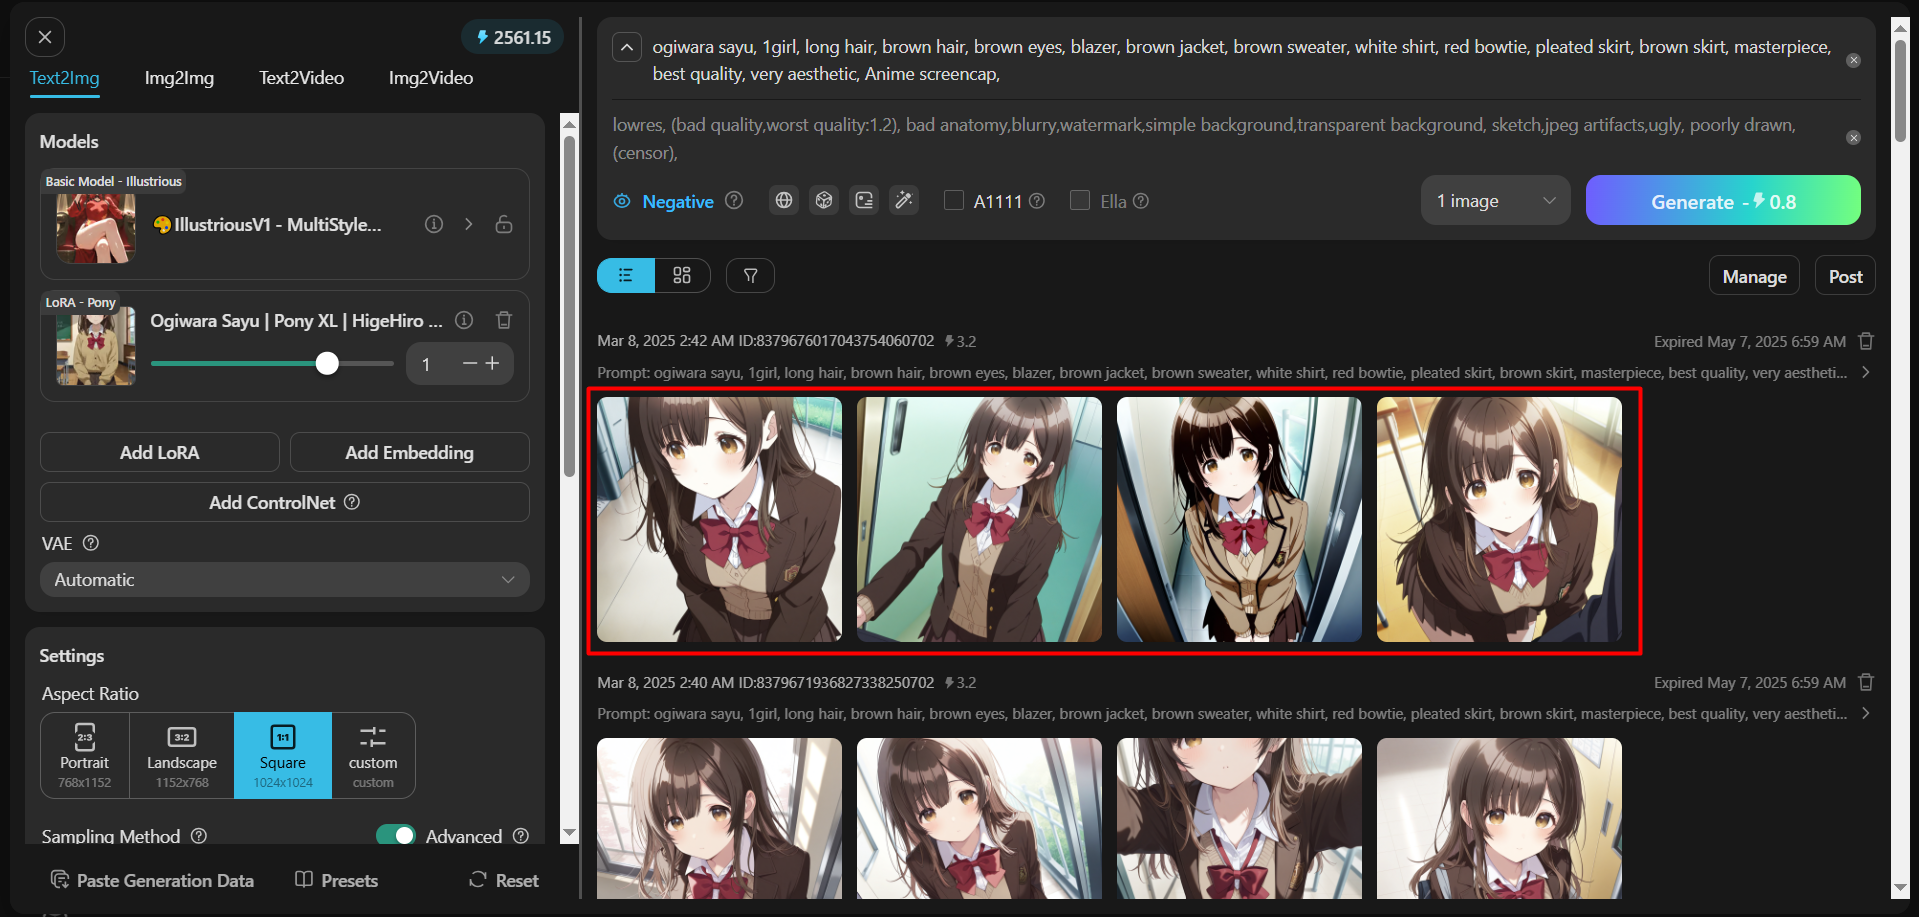Select Landscape 1152x768 aspect ratio
The width and height of the screenshot is (1919, 917).
182,755
